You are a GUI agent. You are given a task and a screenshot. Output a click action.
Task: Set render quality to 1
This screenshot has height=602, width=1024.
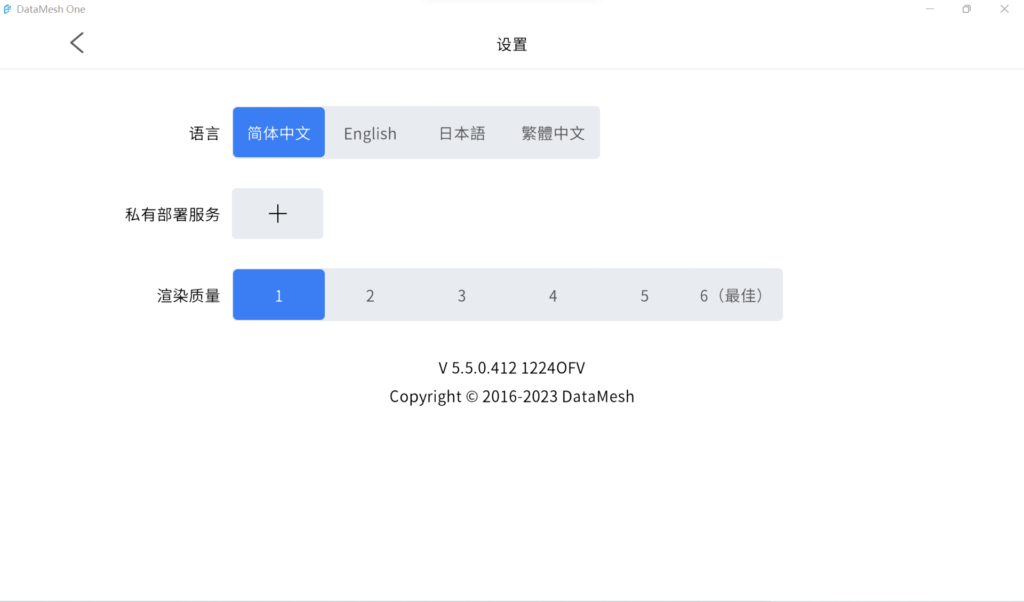point(279,295)
